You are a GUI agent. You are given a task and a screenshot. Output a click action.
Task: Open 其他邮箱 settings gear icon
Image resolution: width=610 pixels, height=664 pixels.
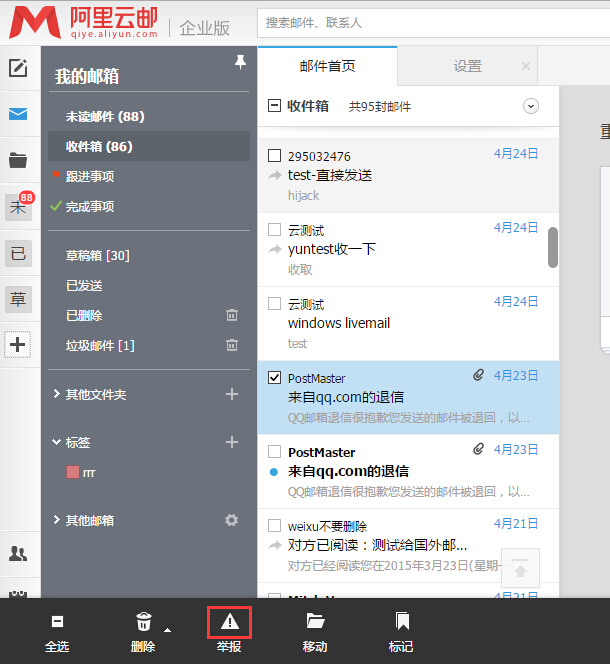coord(232,520)
